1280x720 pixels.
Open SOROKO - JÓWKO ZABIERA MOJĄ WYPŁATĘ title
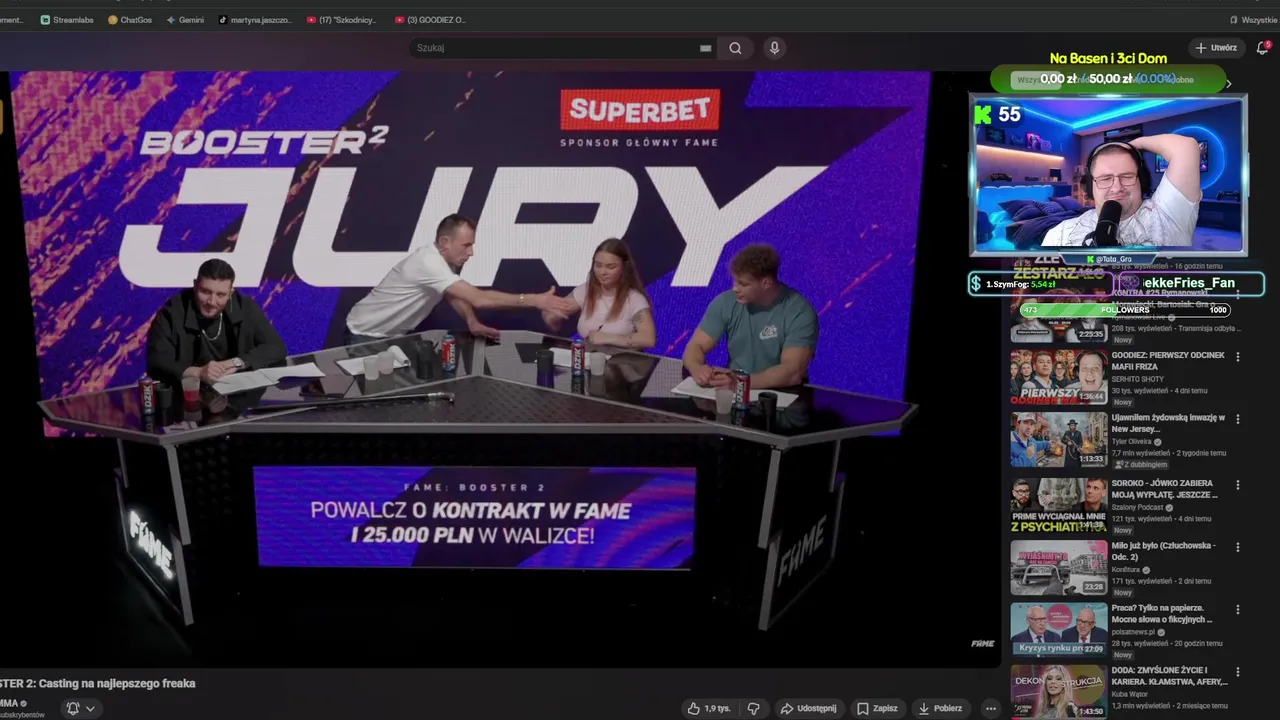point(1165,489)
